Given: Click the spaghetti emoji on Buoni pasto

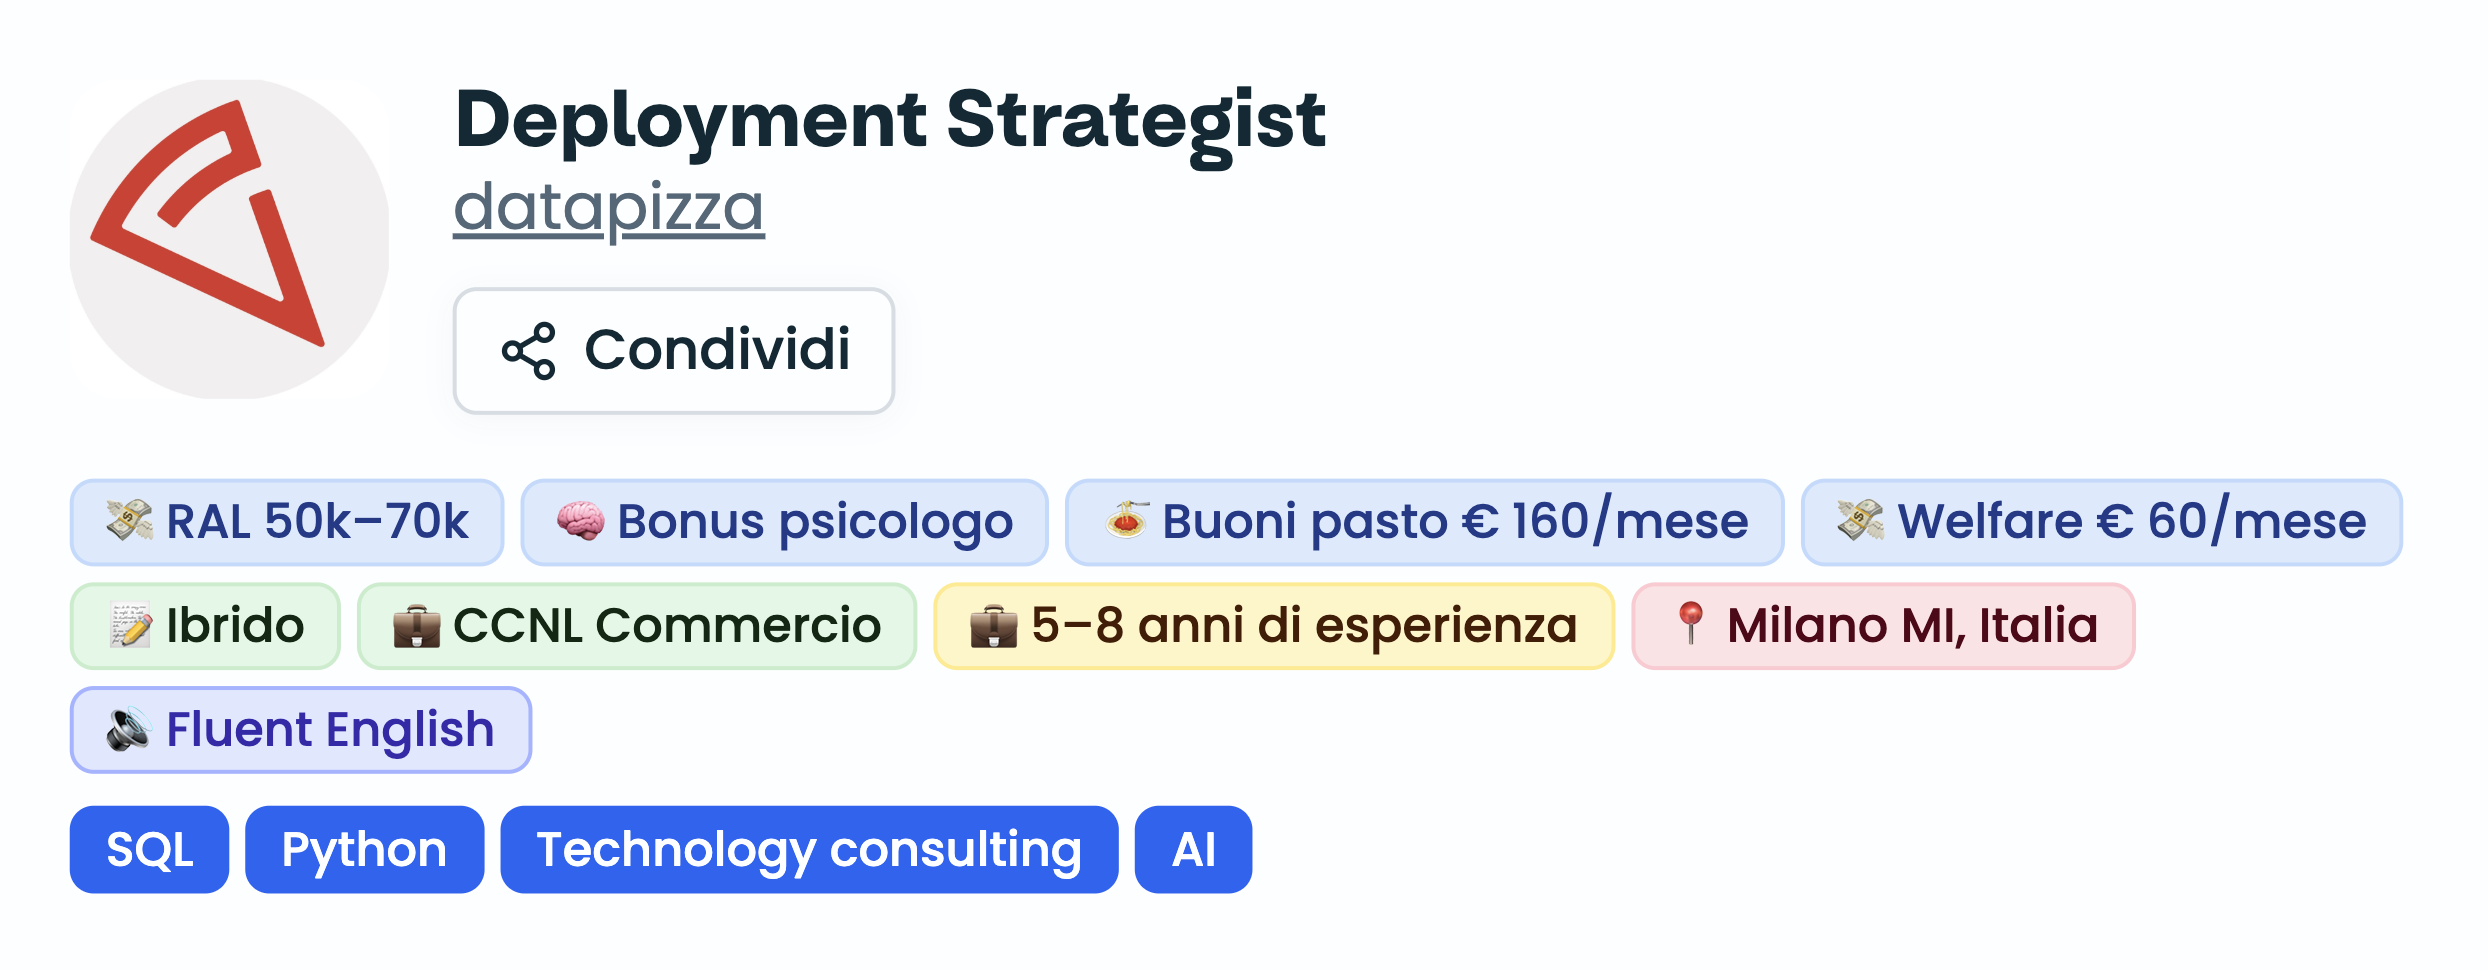Looking at the screenshot, I should [x=1126, y=521].
